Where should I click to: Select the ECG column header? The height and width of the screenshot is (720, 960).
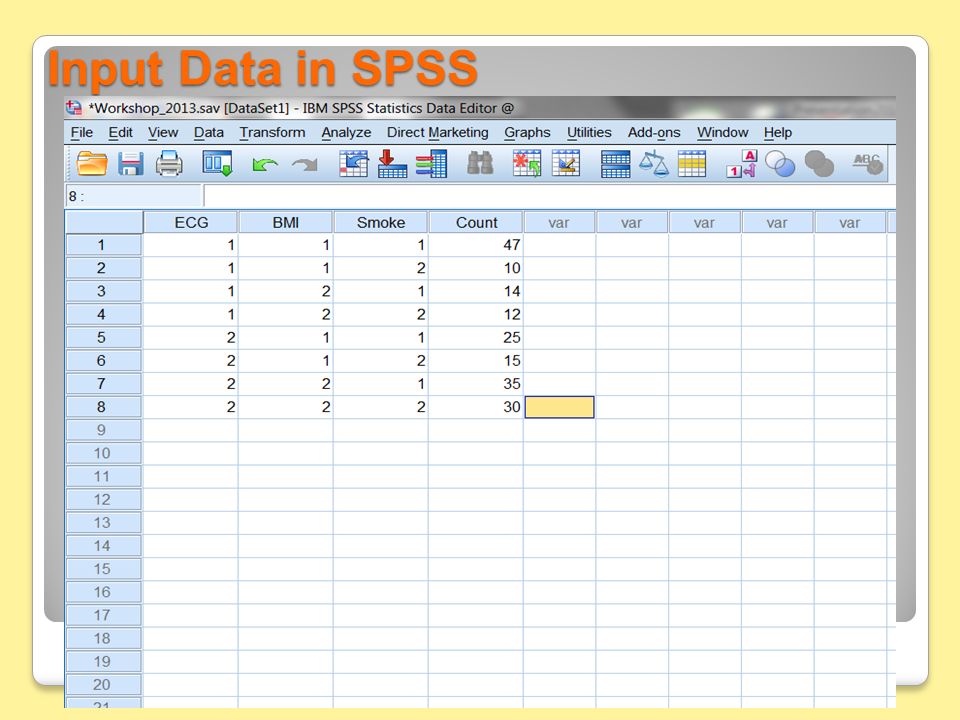tap(191, 222)
